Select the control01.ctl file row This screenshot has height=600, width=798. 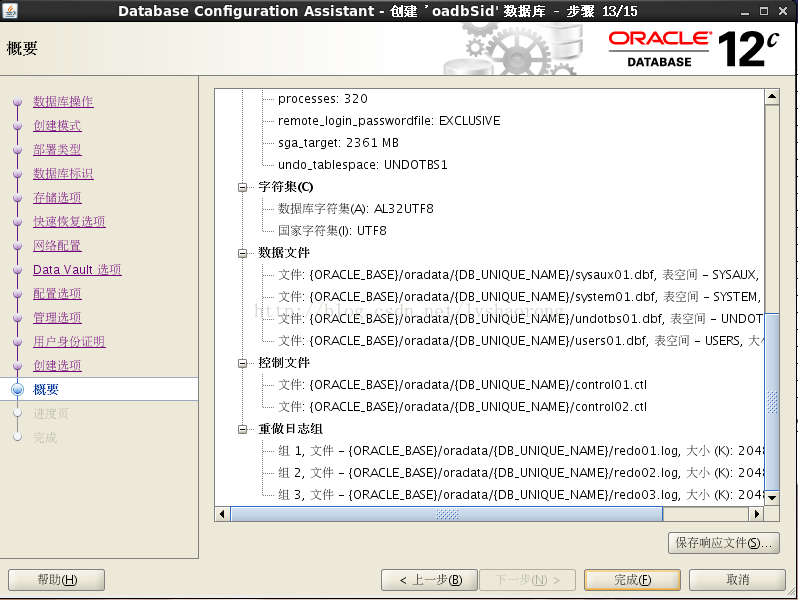462,385
